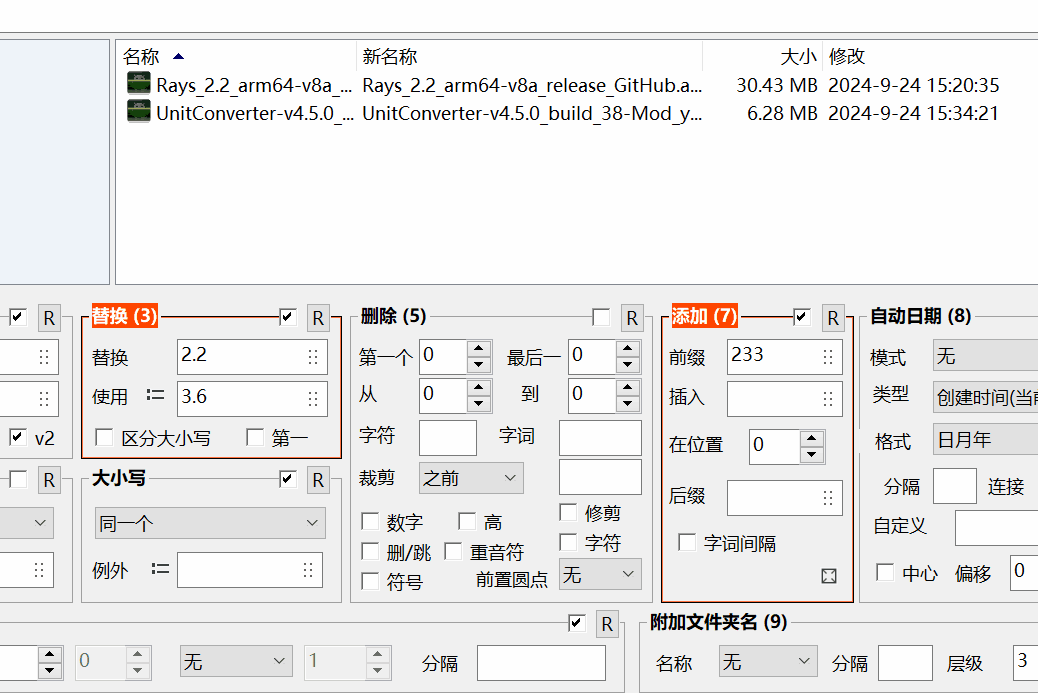
Task: Reset the 替换 panel with its R button
Action: point(318,317)
